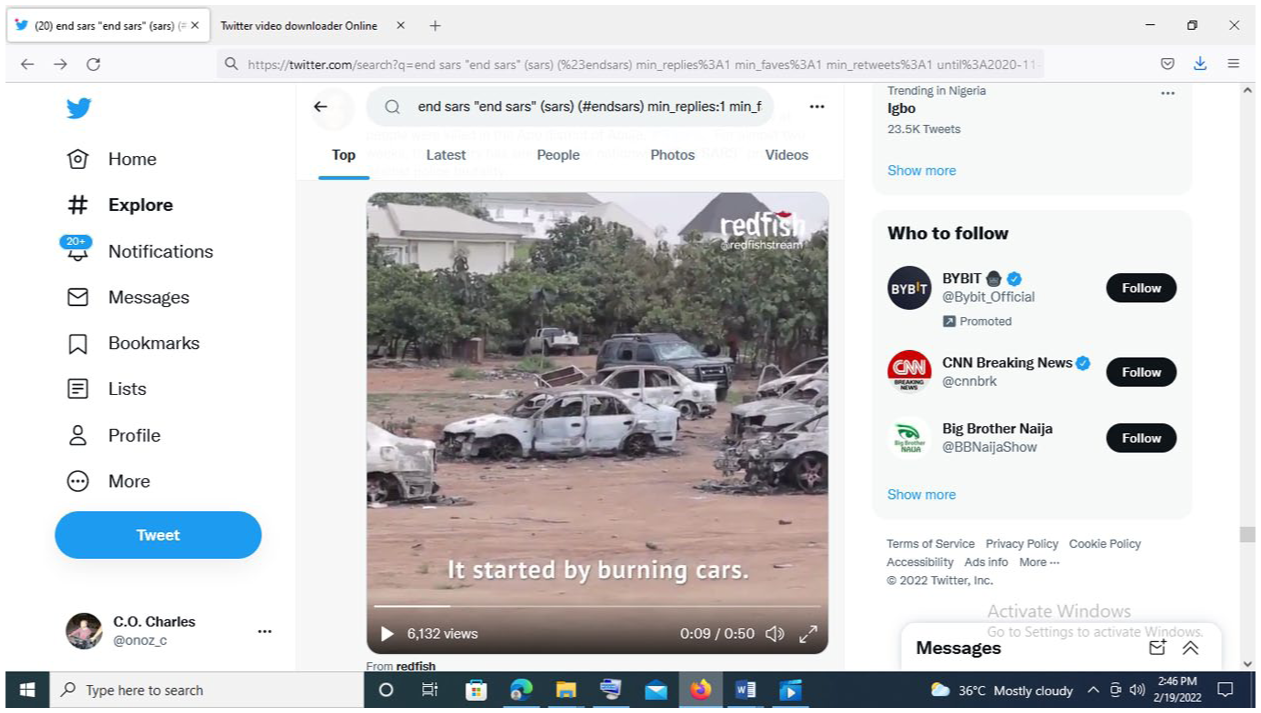Screen dimensions: 1261x713
Task: Open new message compose icon in Messages
Action: coord(1157,648)
